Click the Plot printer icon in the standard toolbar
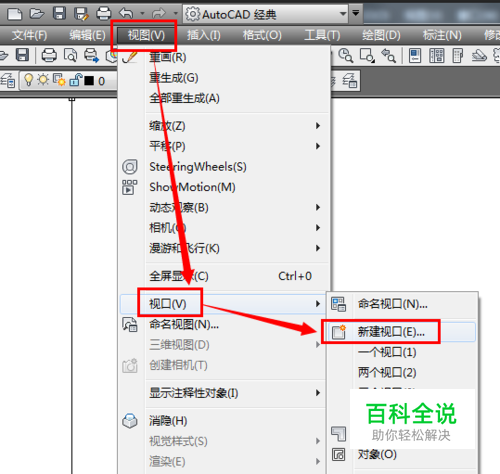This screenshot has width=500, height=474. pyautogui.click(x=49, y=55)
